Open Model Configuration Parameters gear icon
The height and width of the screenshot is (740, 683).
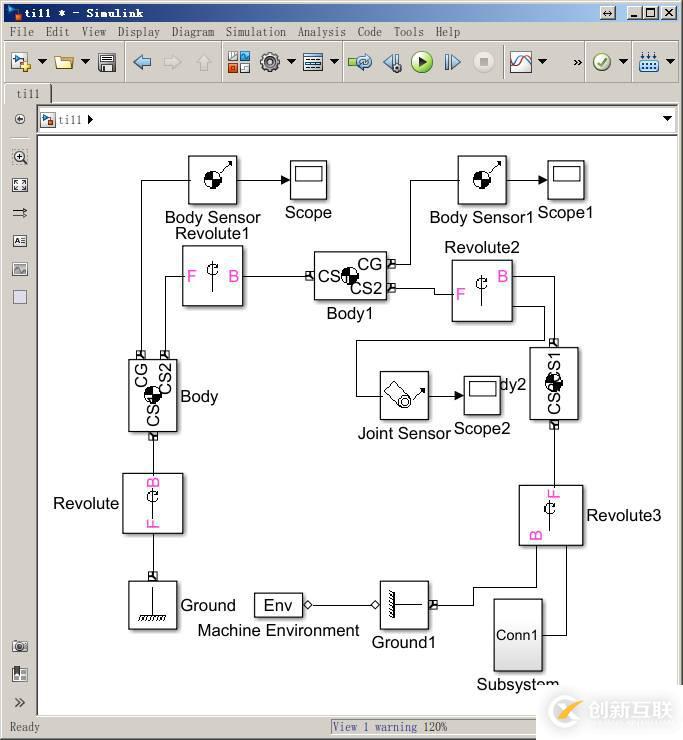[x=270, y=62]
